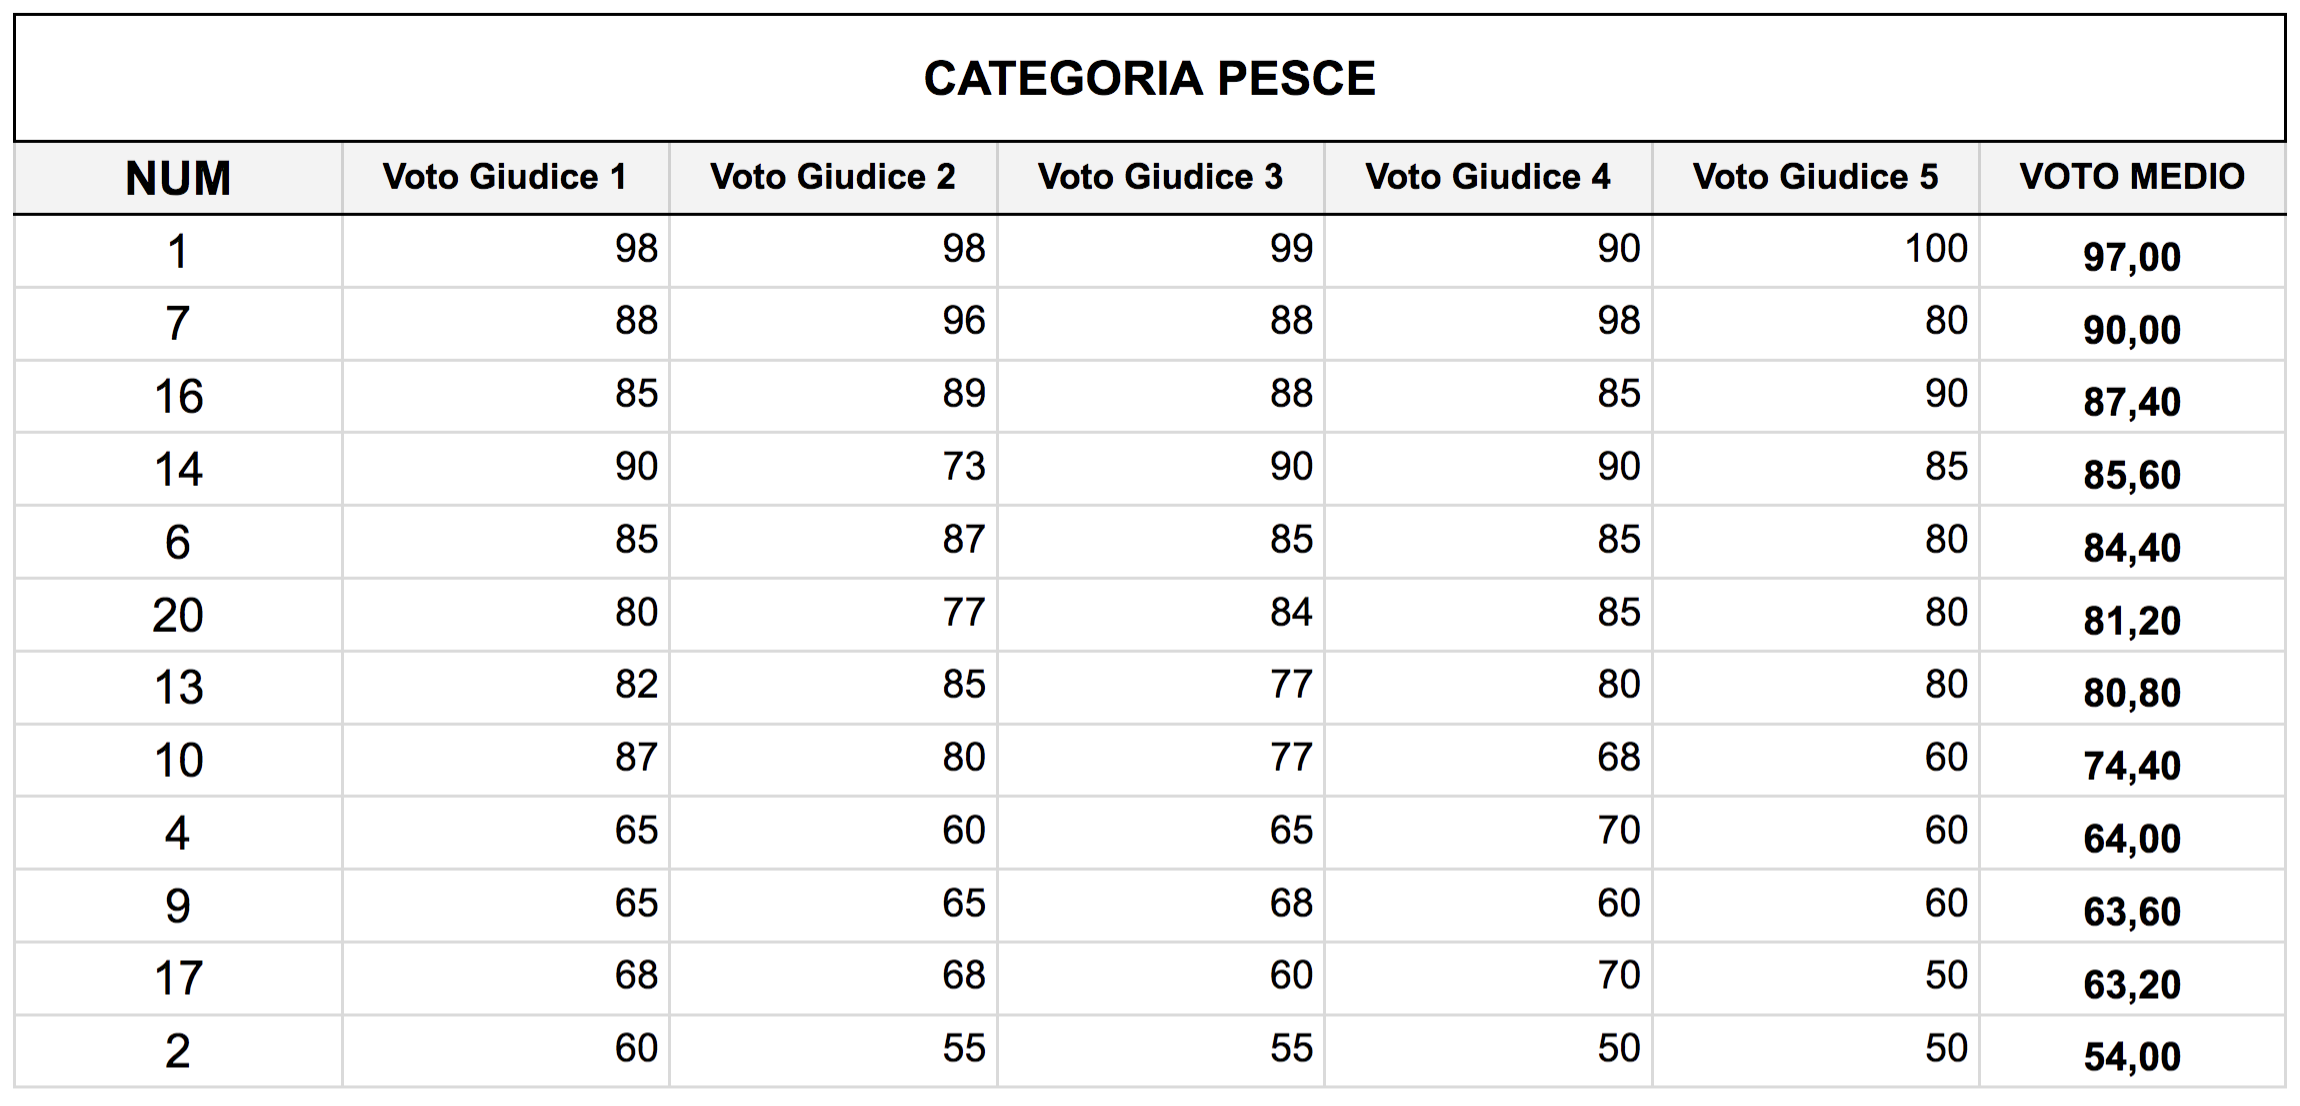This screenshot has width=2300, height=1106.
Task: Click the average 64,00 cell
Action: (2132, 833)
